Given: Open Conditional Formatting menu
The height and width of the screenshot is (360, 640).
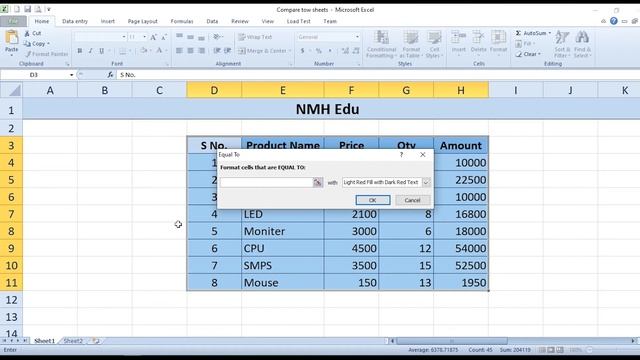Looking at the screenshot, I should click(x=381, y=44).
